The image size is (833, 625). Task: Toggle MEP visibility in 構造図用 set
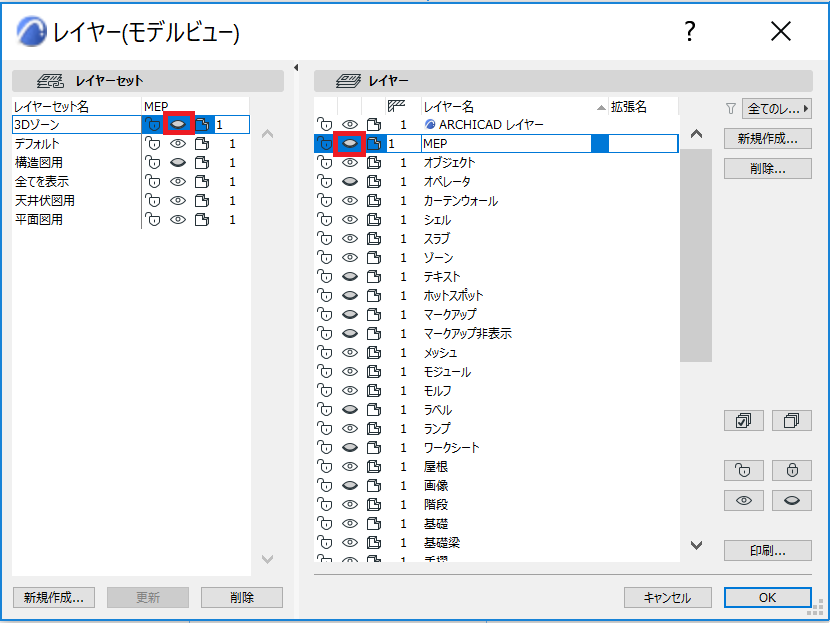(178, 163)
